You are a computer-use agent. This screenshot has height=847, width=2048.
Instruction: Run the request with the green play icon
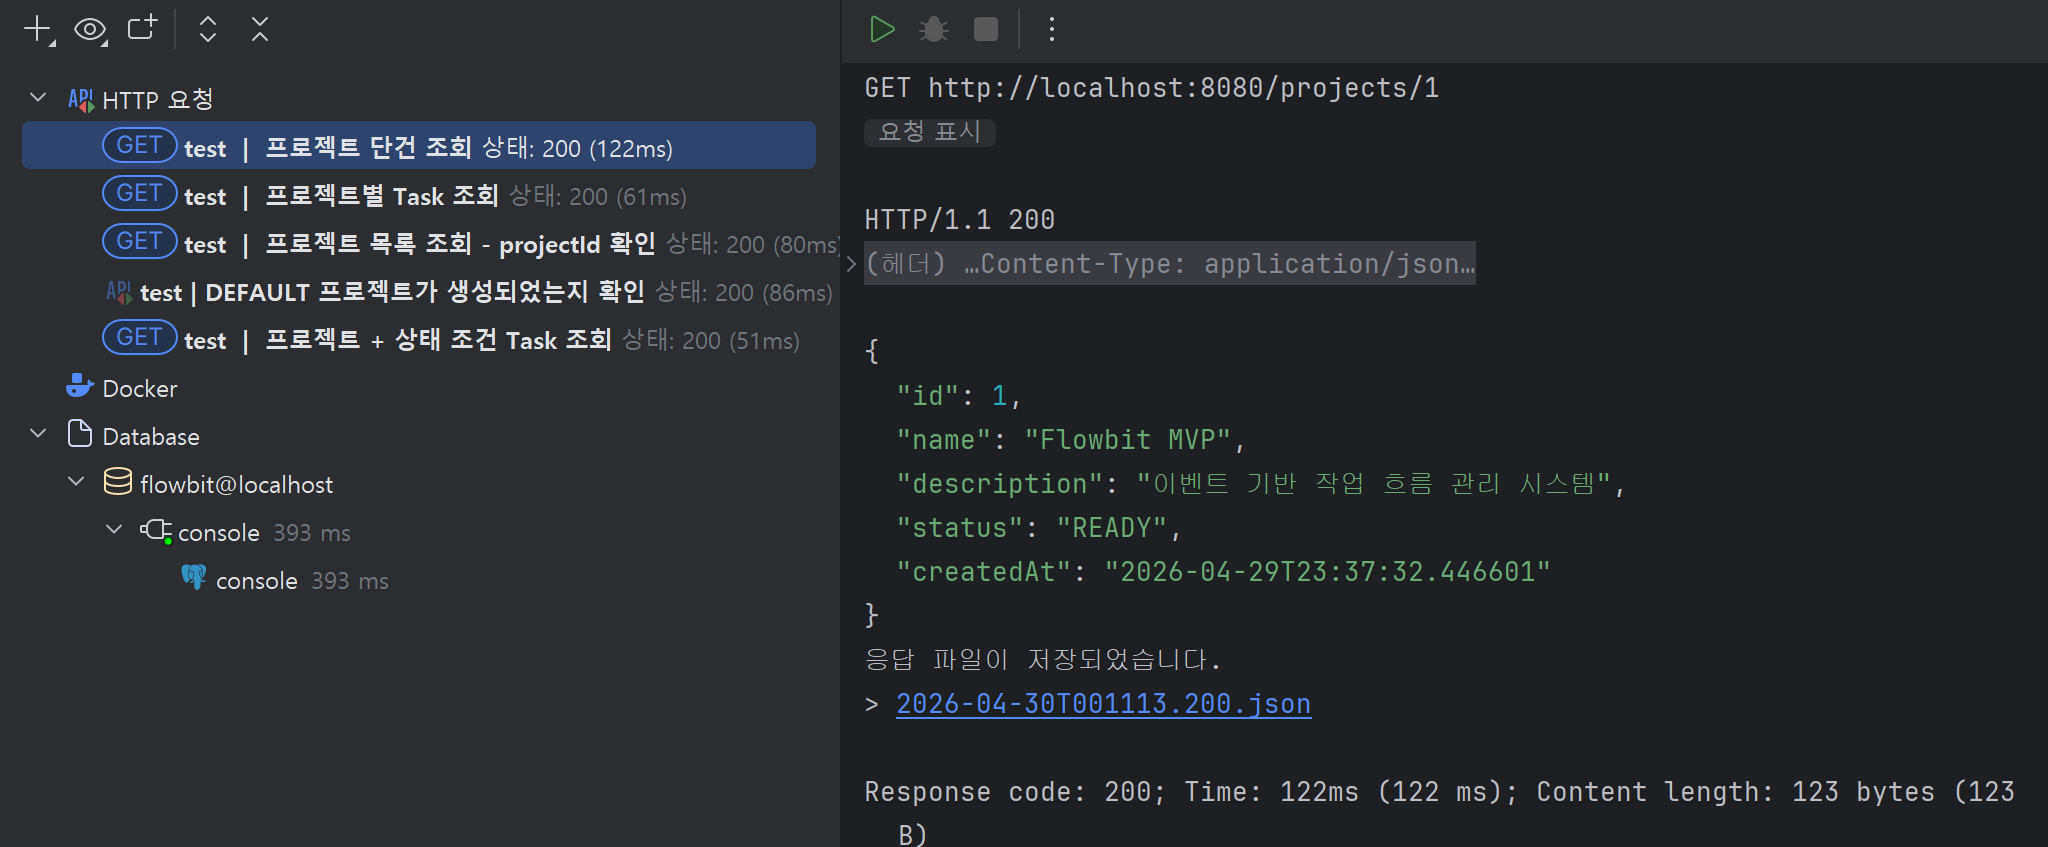click(x=882, y=29)
